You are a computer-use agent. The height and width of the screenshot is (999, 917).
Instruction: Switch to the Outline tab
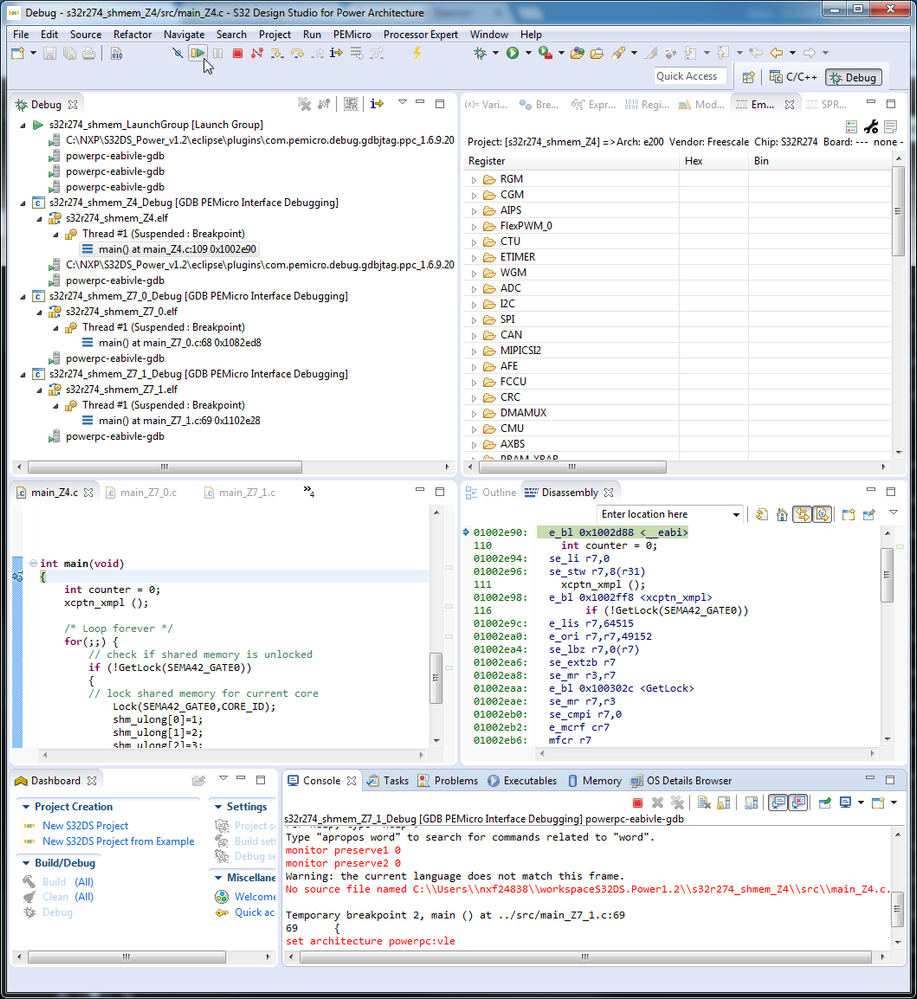point(491,492)
